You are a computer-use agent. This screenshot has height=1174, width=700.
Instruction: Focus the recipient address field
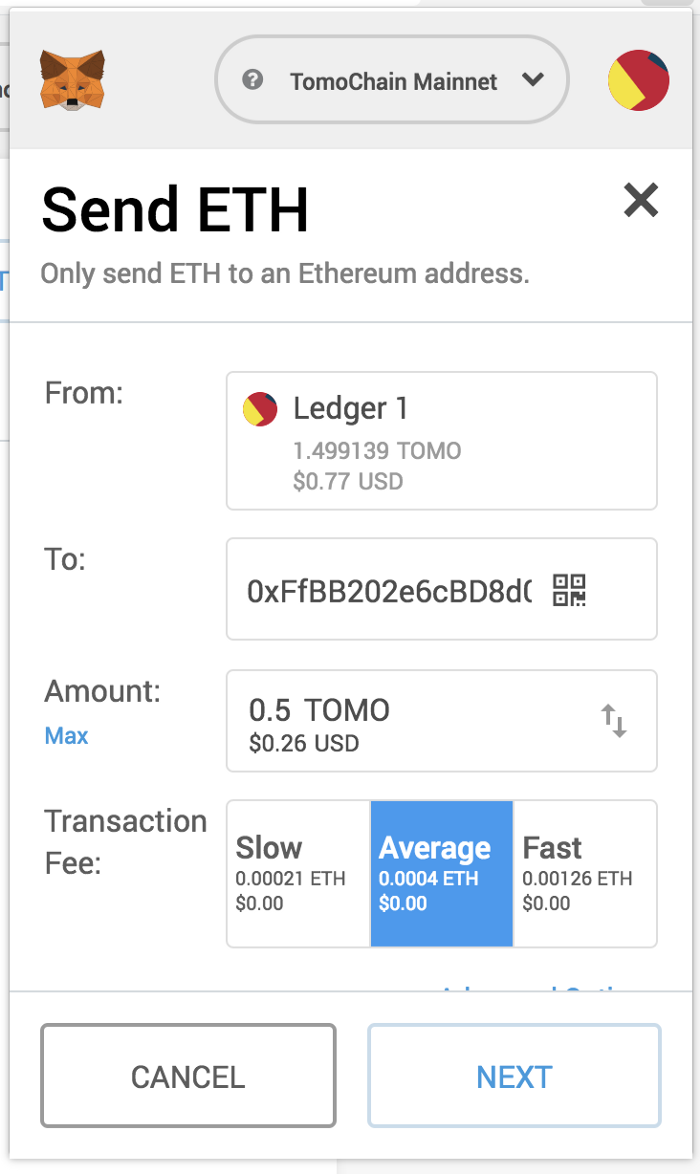442,589
